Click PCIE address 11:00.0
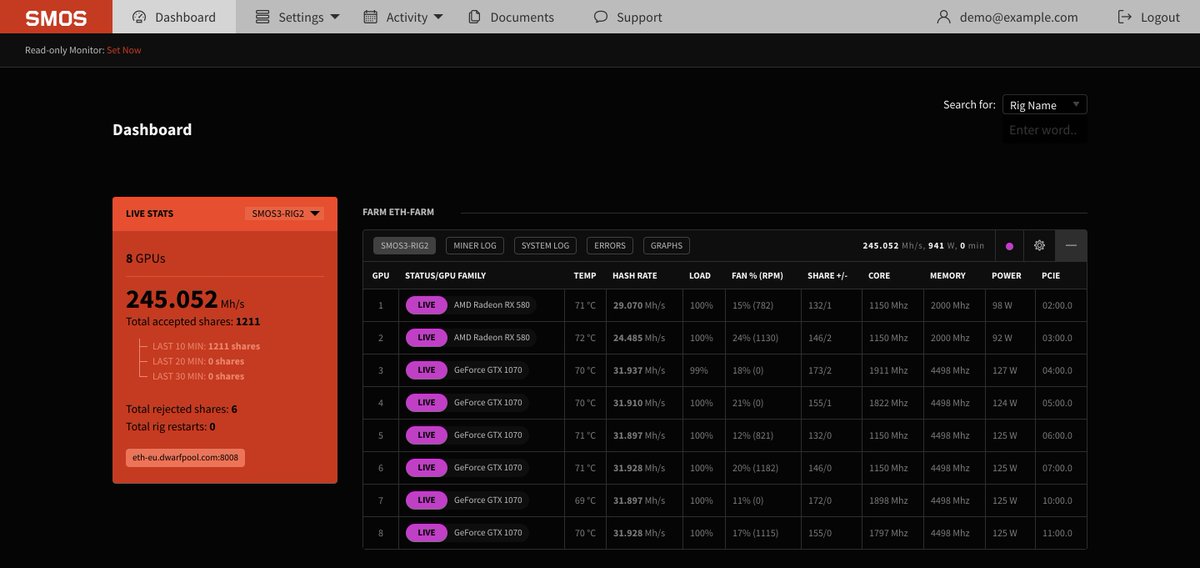1200x568 pixels. point(1056,532)
